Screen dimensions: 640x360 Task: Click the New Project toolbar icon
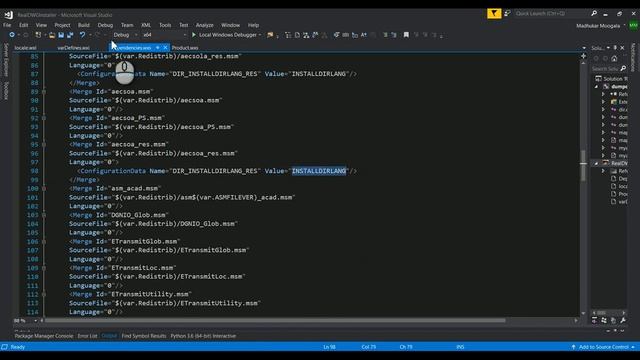[38, 35]
